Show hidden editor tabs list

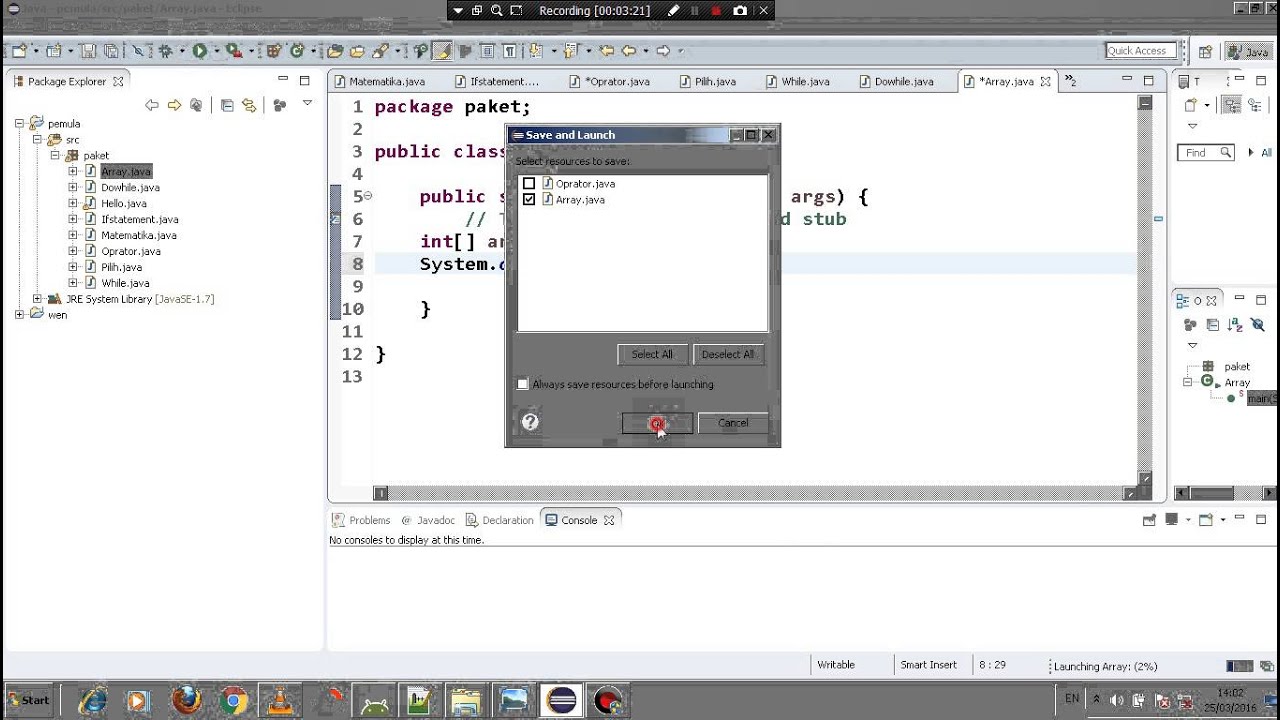pos(1070,81)
